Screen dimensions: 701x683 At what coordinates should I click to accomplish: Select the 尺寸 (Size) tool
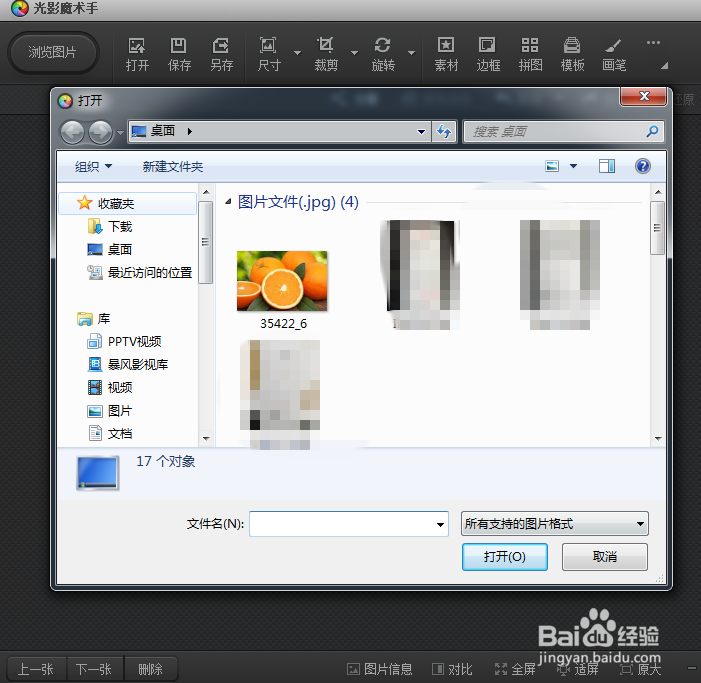269,54
